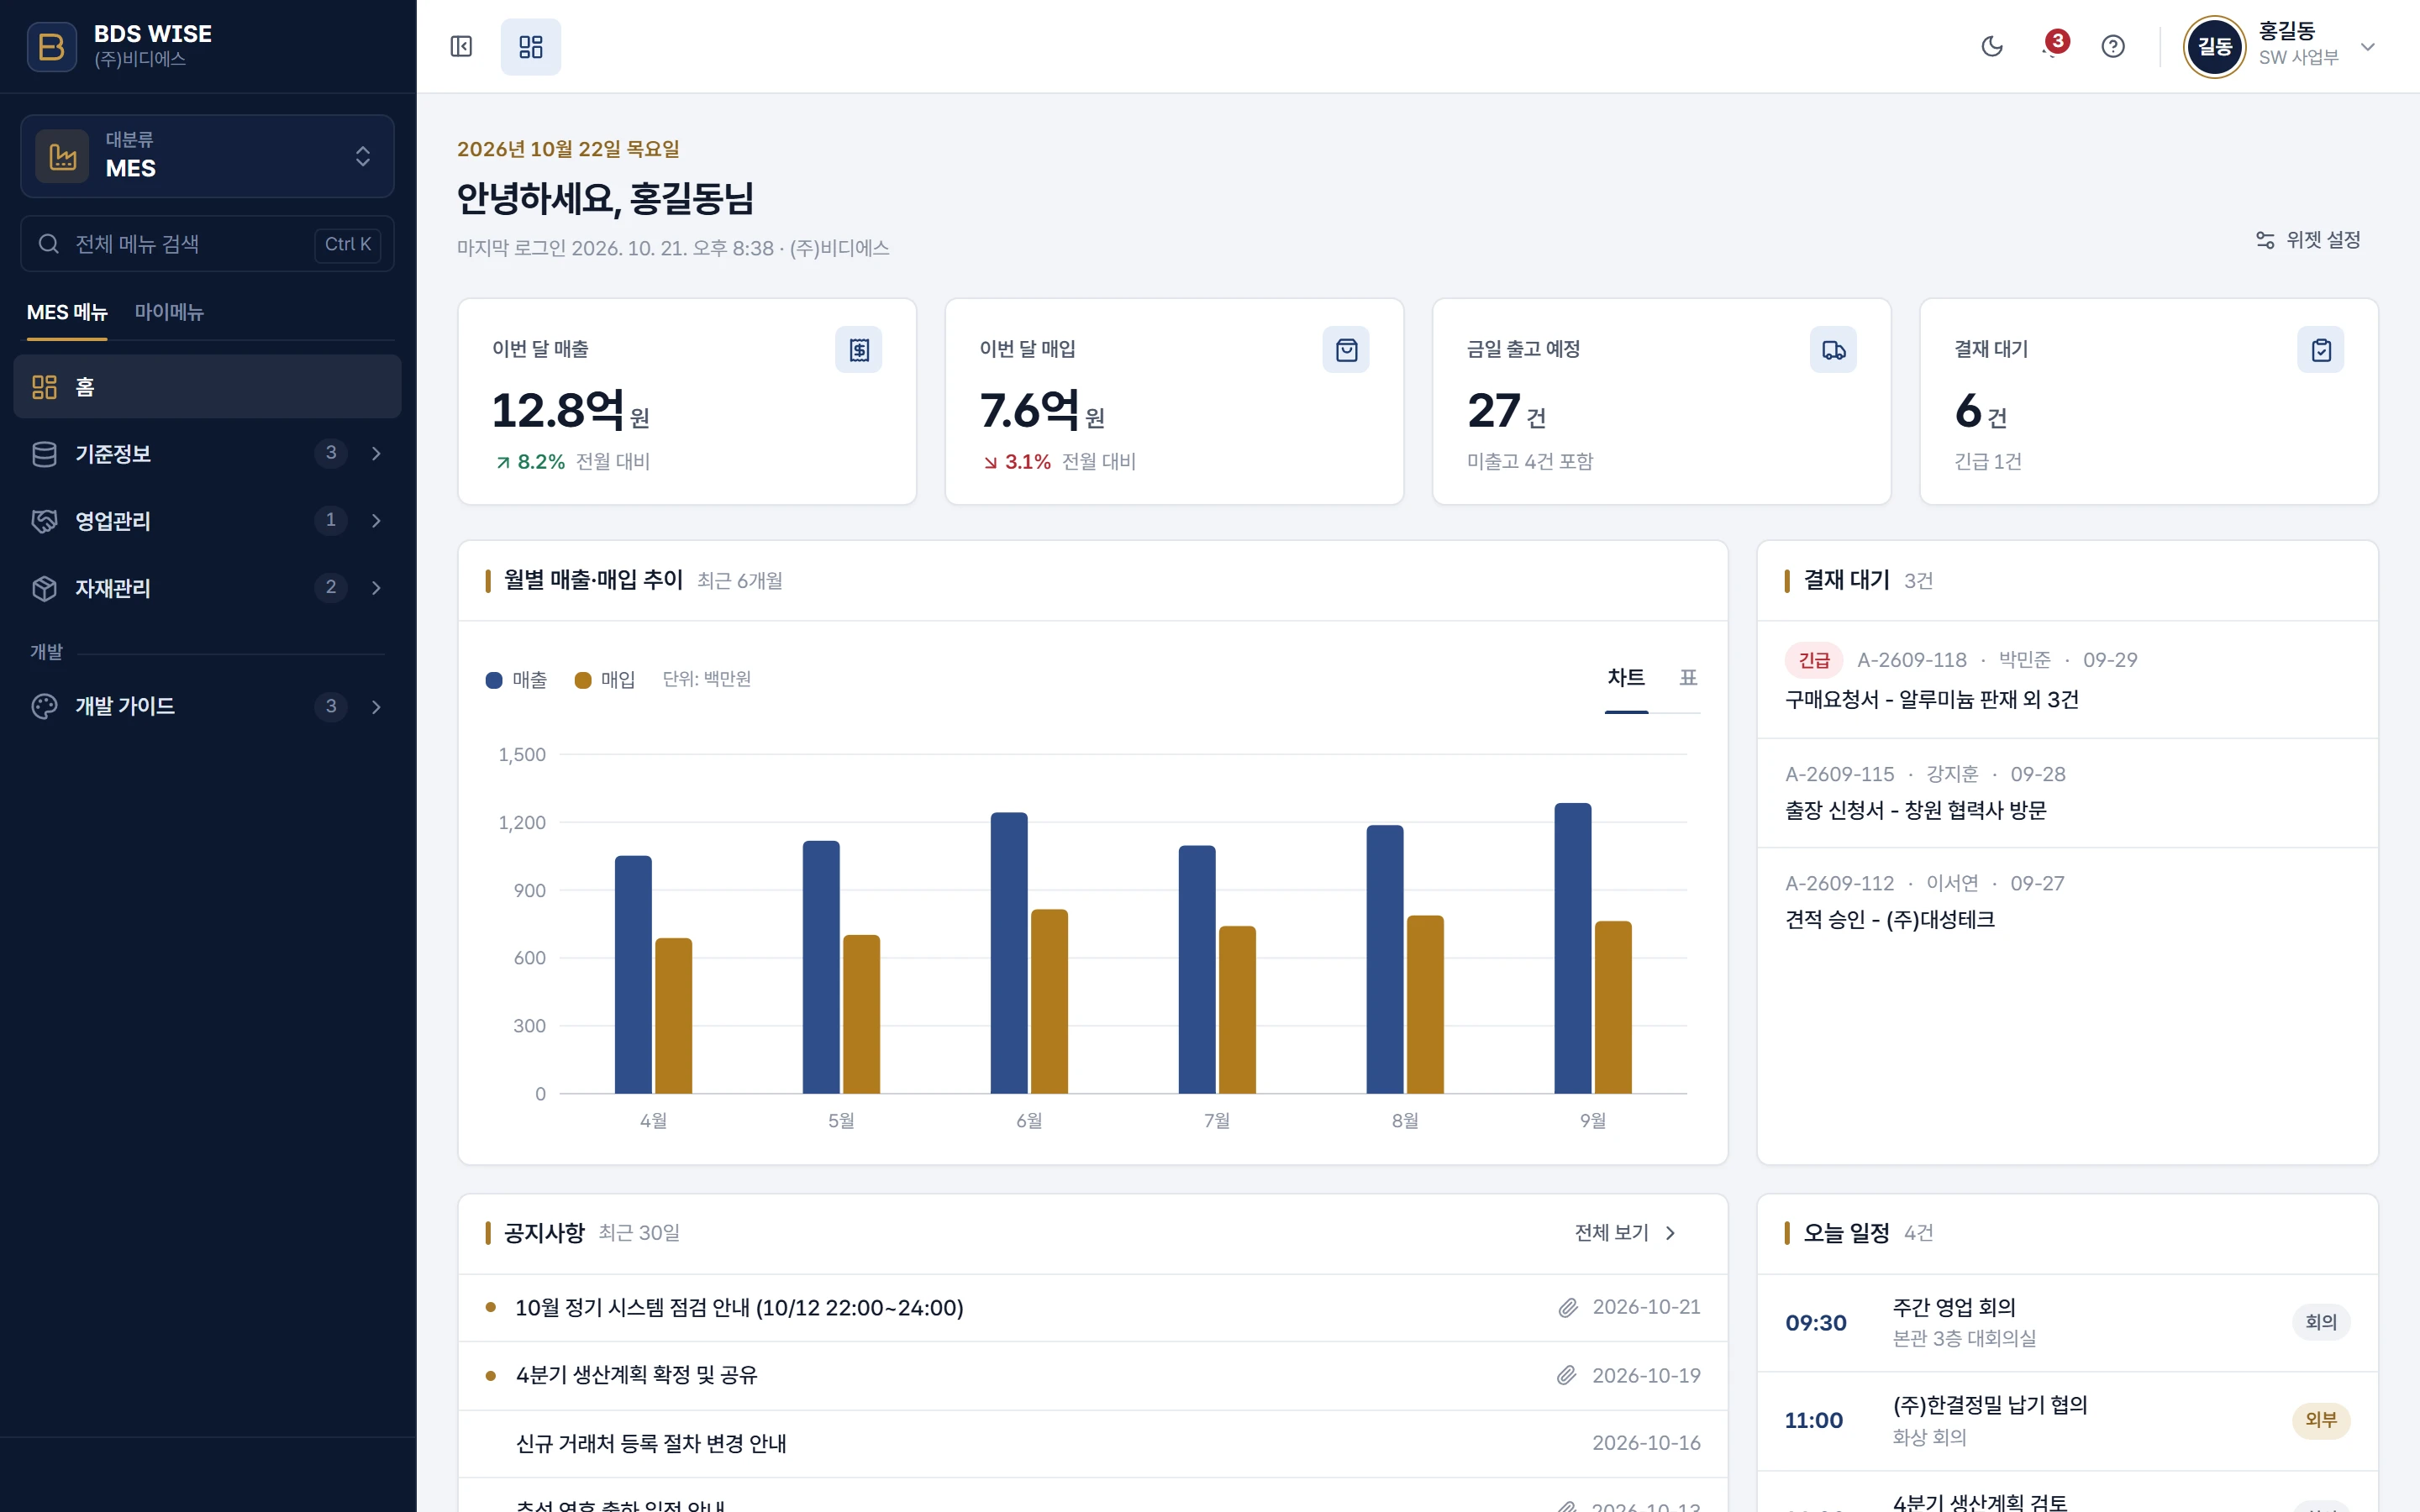2420x1512 pixels.
Task: Open notice 10월 정기 시스템 점검 안내
Action: [x=1092, y=1308]
